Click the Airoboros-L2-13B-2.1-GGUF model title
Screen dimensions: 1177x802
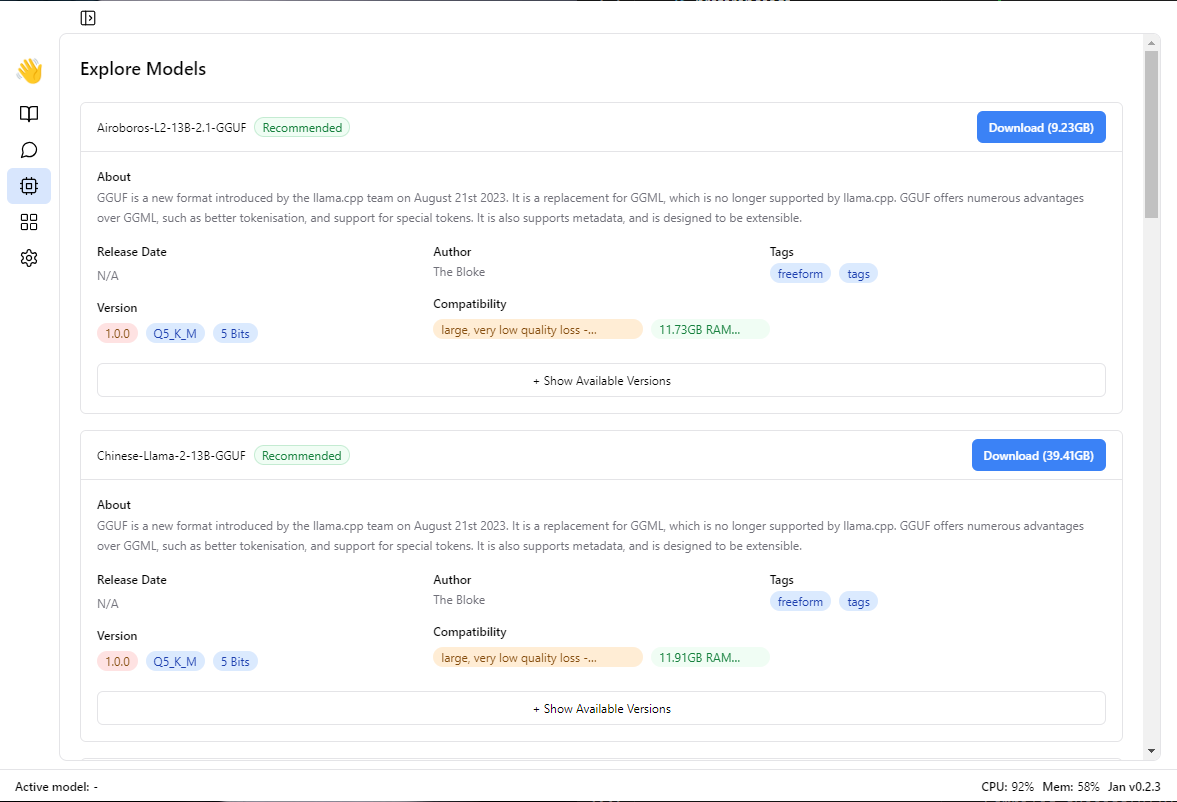click(x=171, y=128)
